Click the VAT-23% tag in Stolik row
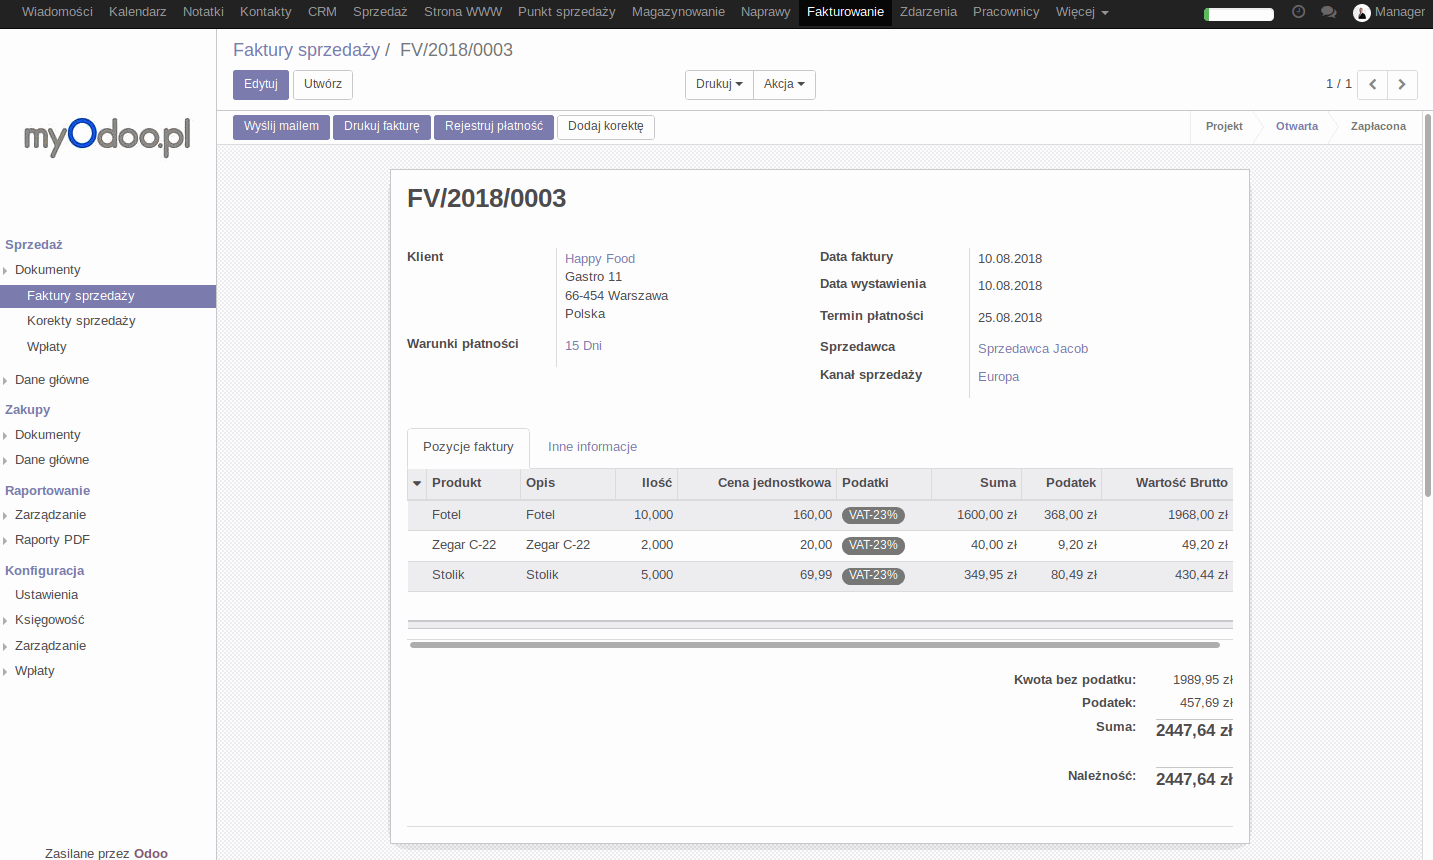The height and width of the screenshot is (860, 1433). coord(873,576)
